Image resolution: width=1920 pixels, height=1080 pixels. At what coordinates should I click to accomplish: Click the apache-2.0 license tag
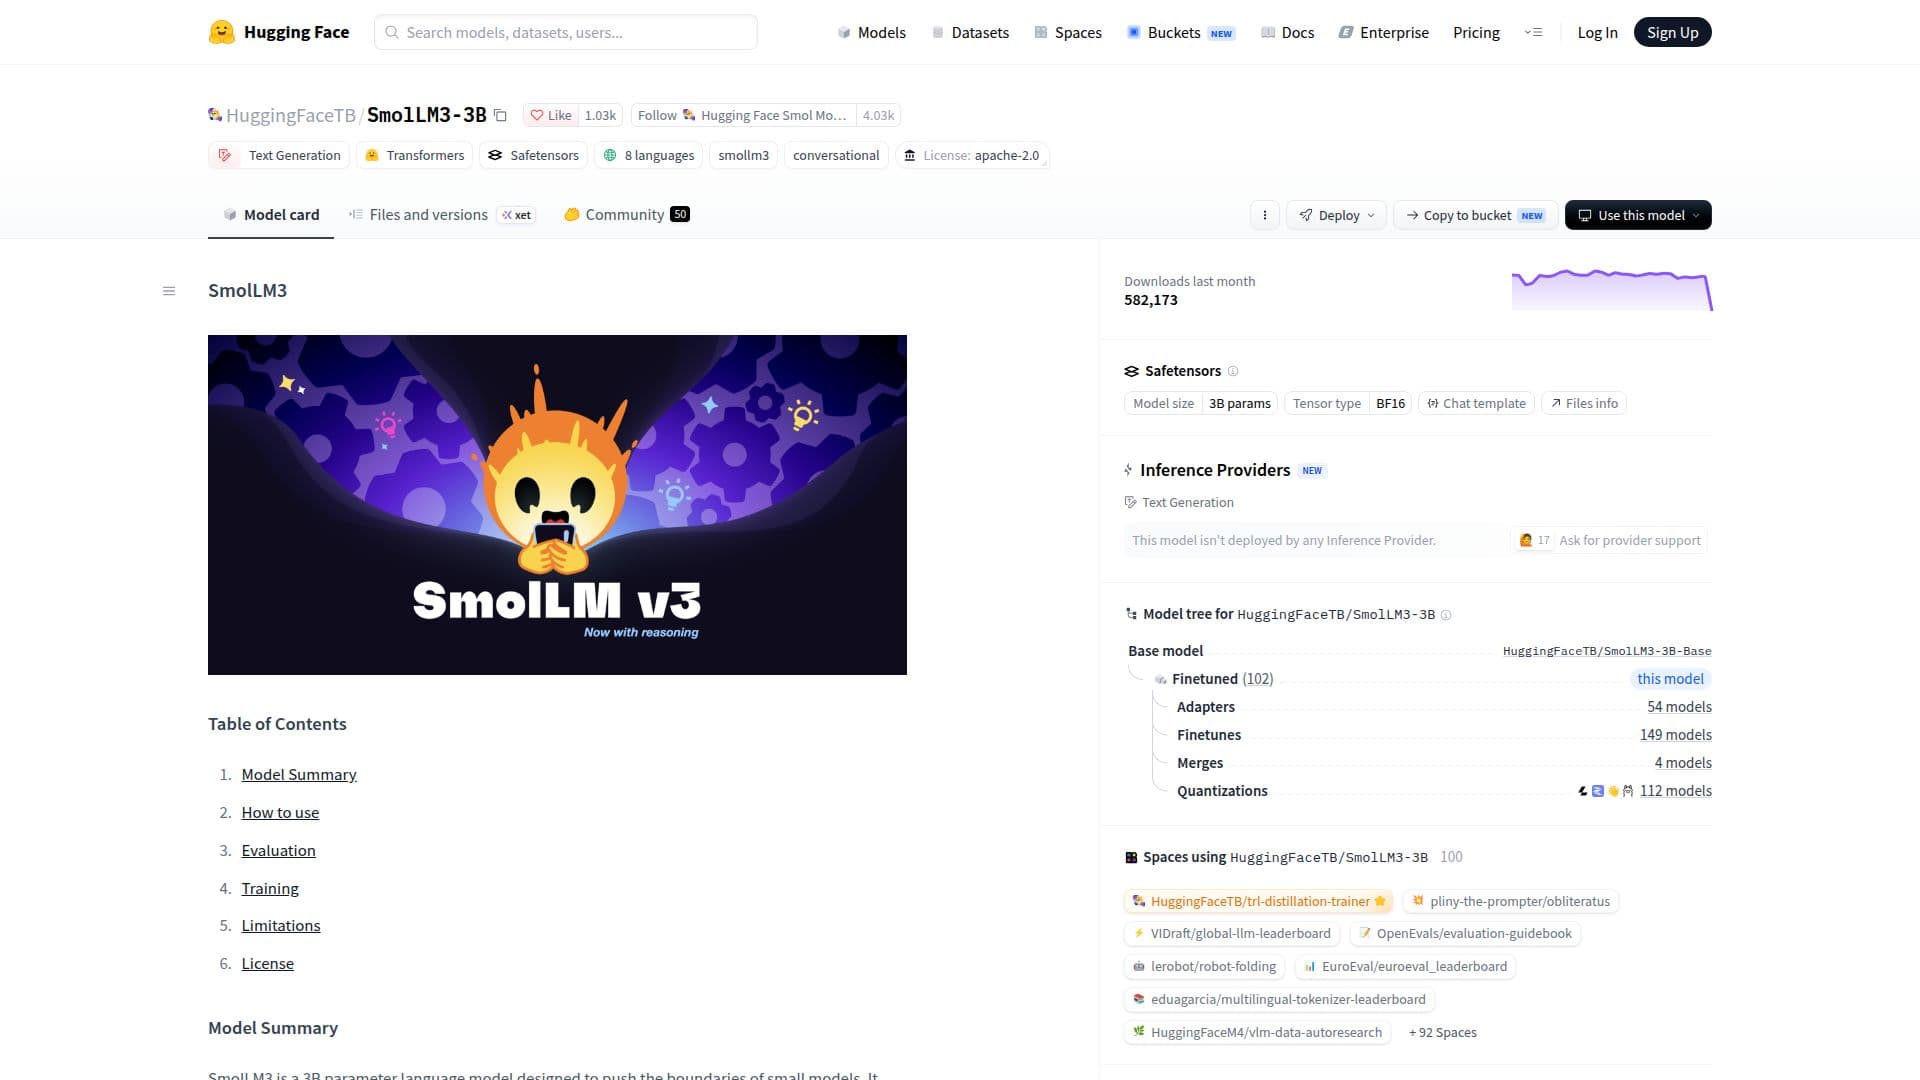point(972,155)
